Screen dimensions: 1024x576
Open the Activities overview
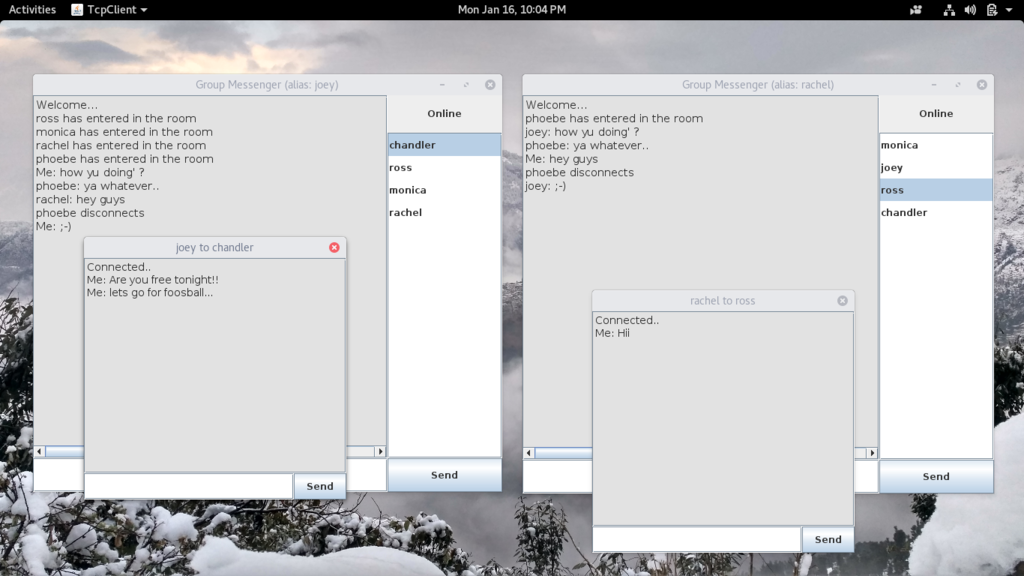click(32, 10)
